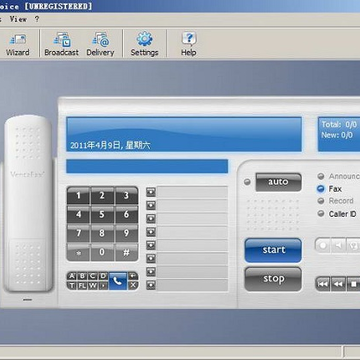
Task: Click the rewind playback button
Action: 338,284
